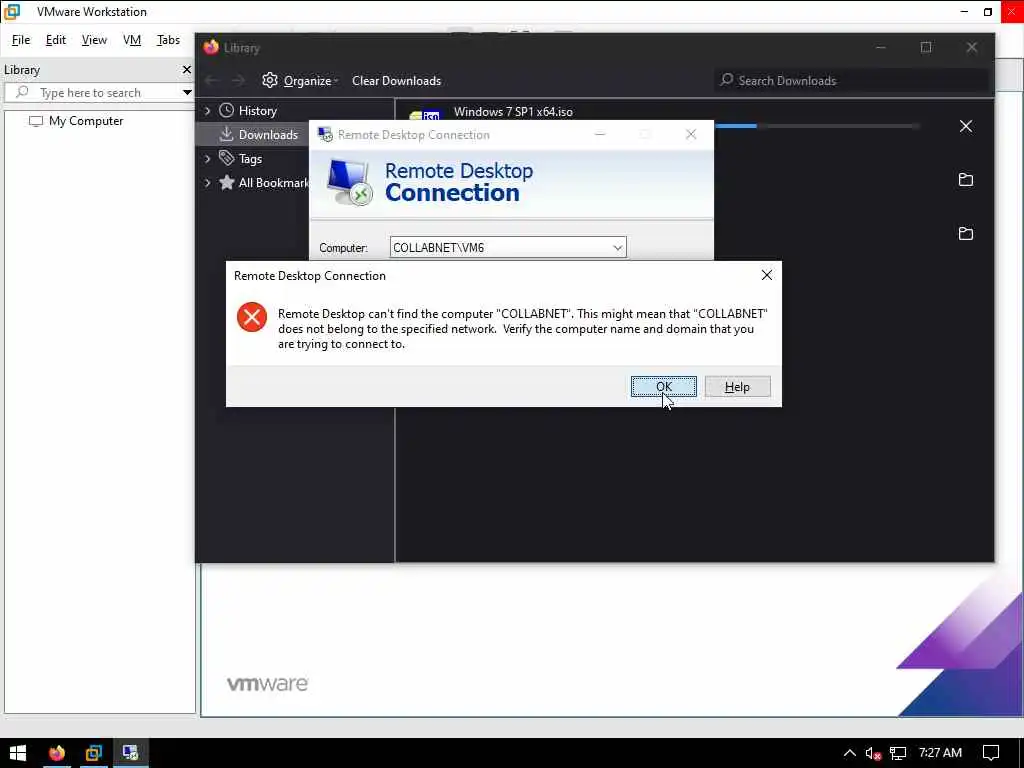Open the VMware Library search dropdown arrow
Viewport: 1024px width, 768px height.
tap(187, 93)
